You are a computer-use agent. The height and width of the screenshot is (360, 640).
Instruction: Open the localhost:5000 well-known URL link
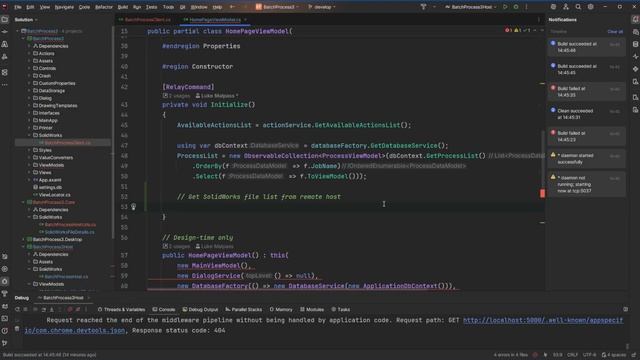[x=543, y=320]
